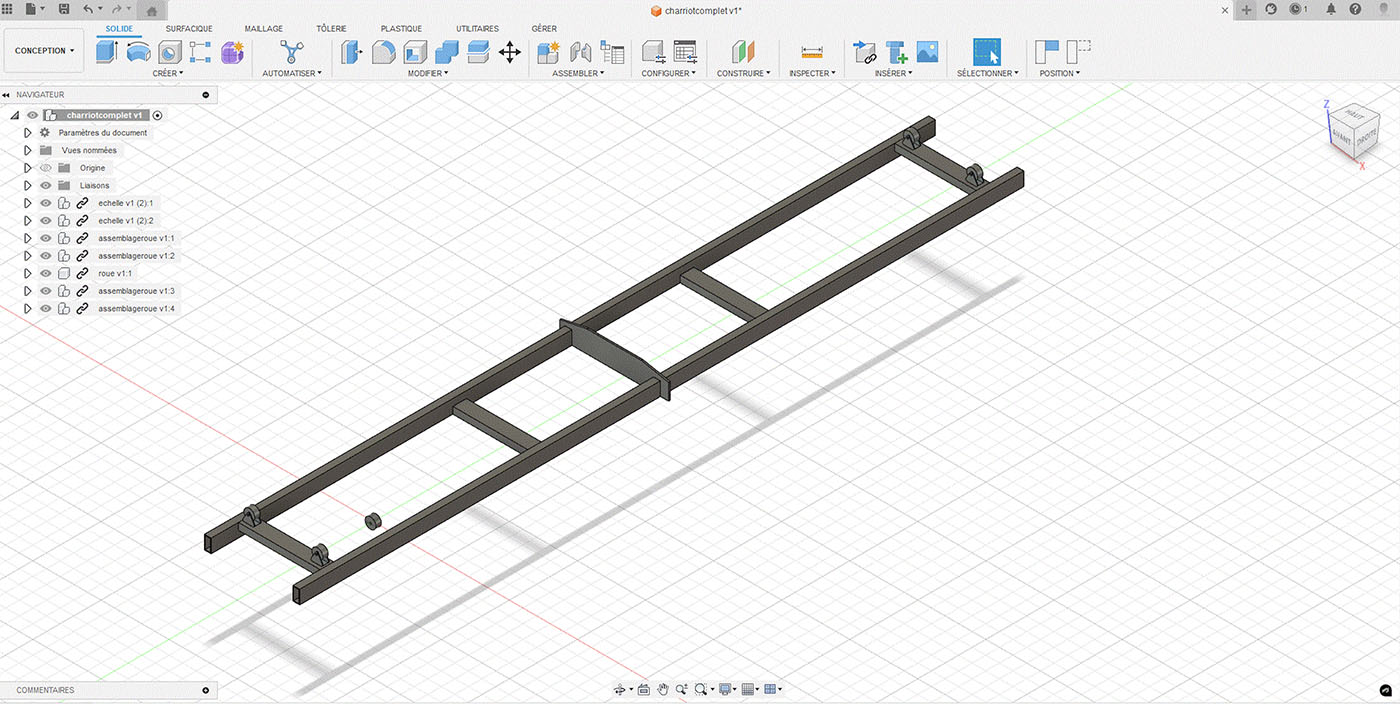Screen dimensions: 1400x704
Task: Select the Revolve tool in Créer
Action: coord(139,52)
